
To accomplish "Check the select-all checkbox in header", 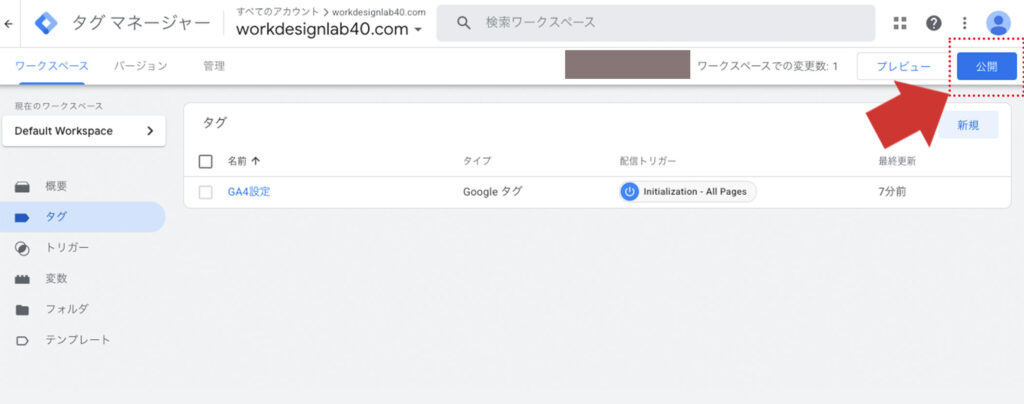I will pyautogui.click(x=206, y=161).
